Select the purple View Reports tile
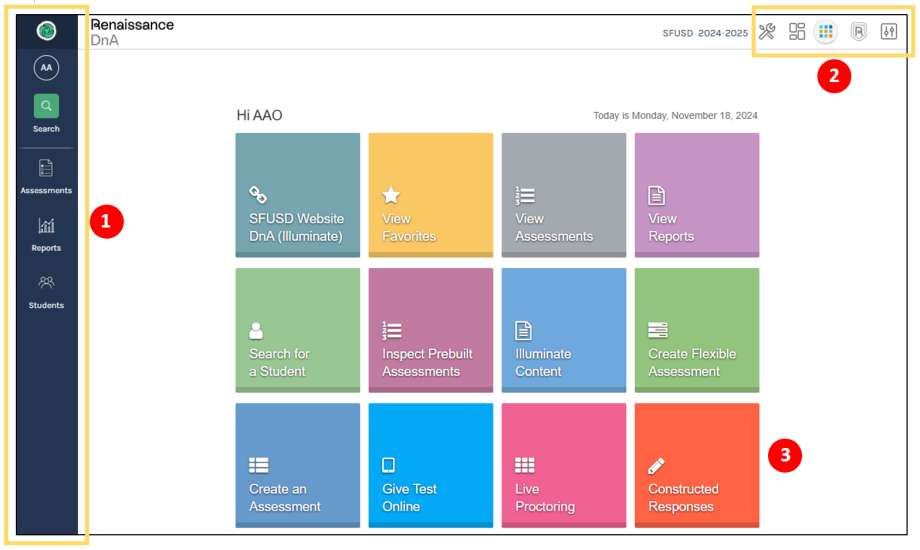The image size is (920, 550). pyautogui.click(x=696, y=195)
